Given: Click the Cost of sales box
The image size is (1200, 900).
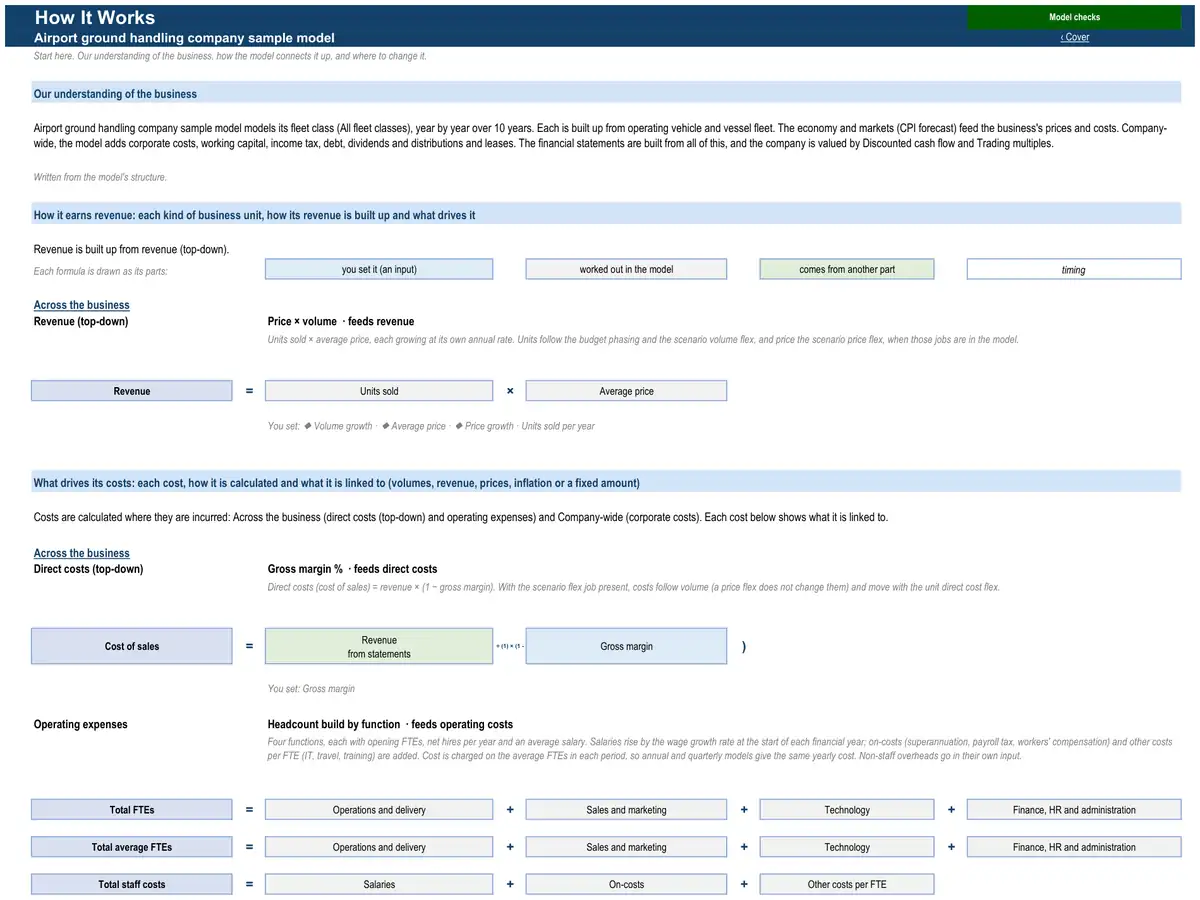Looking at the screenshot, I should (131, 646).
